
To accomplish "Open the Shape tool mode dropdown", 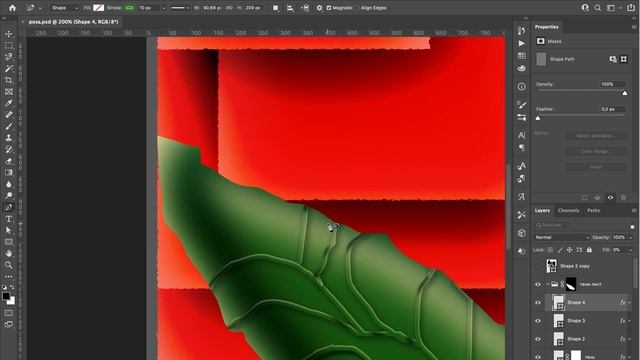I will 65,8.
